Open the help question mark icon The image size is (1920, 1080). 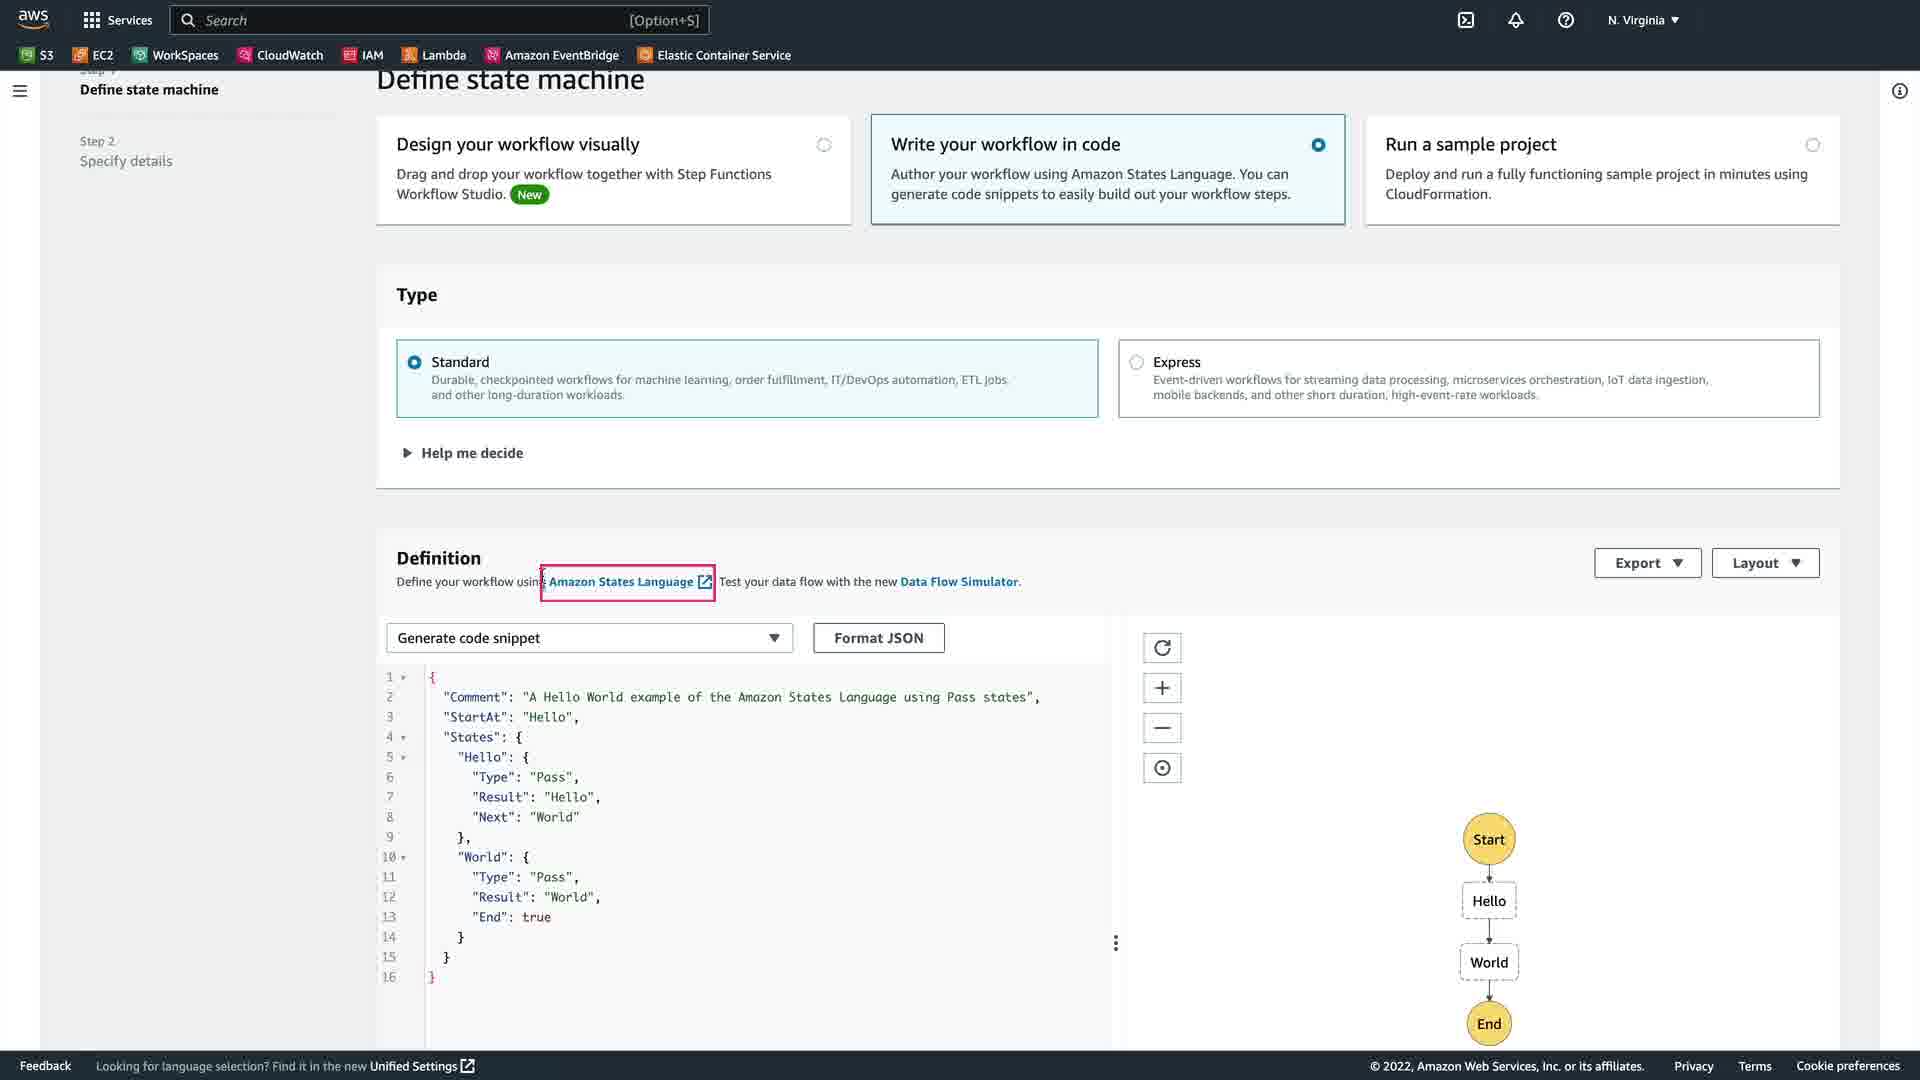1566,20
